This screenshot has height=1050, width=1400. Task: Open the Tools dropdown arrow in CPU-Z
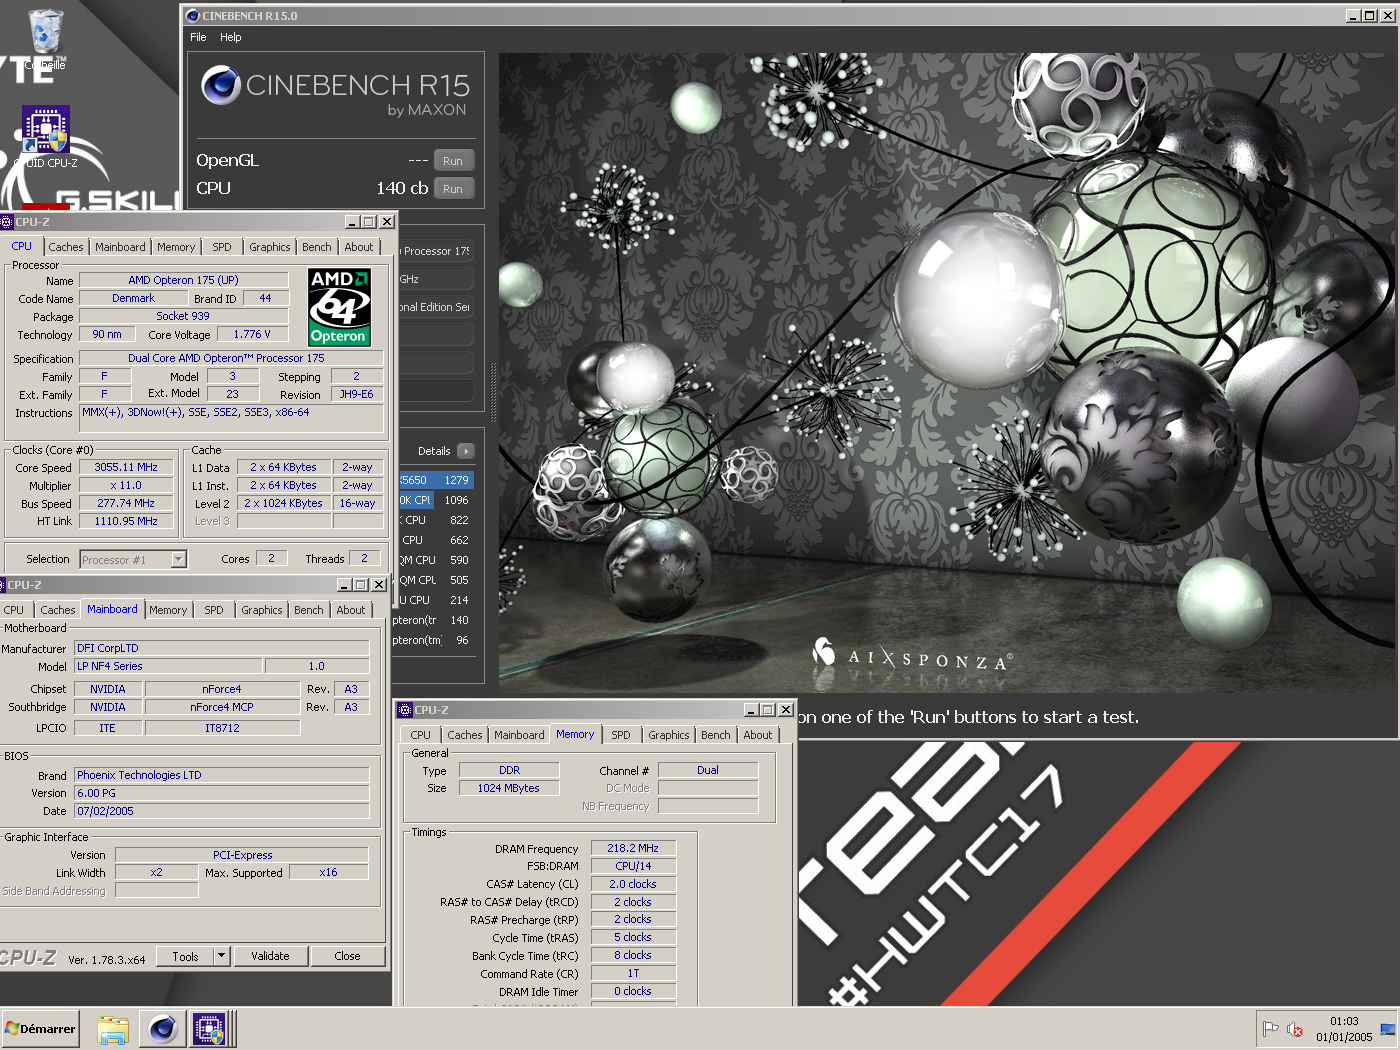pyautogui.click(x=221, y=956)
